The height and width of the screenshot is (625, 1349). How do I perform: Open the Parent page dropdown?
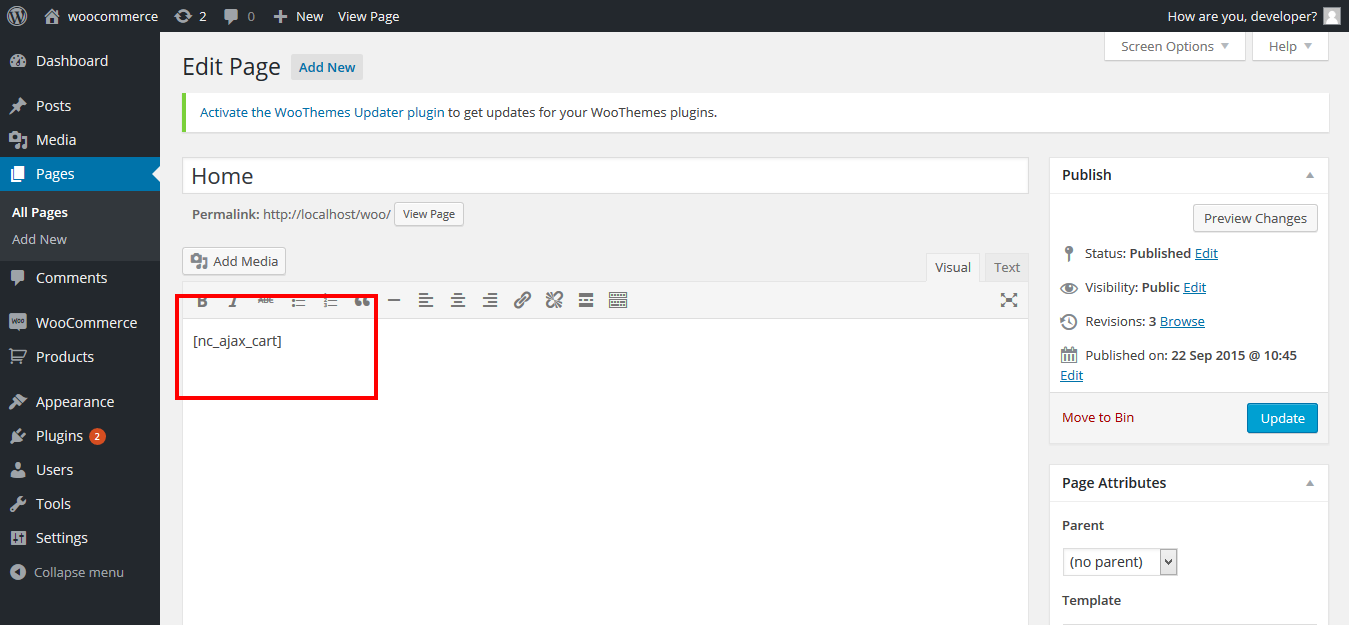(1120, 562)
